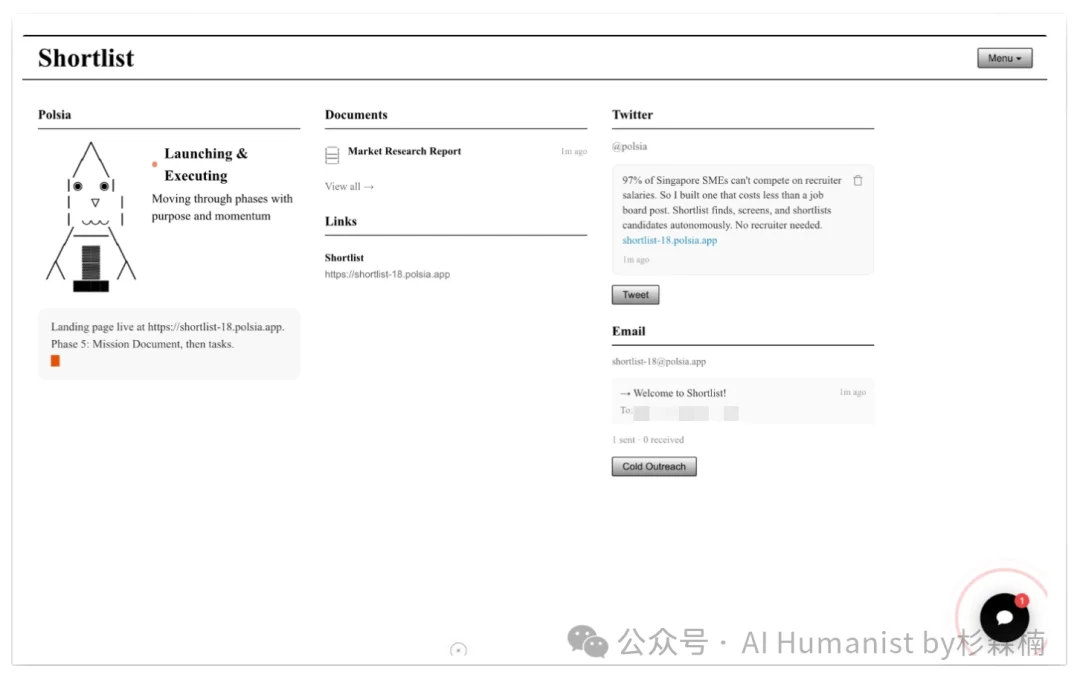Click the Market Research Report document icon
Screen dimensions: 1080x686
[x=332, y=156]
